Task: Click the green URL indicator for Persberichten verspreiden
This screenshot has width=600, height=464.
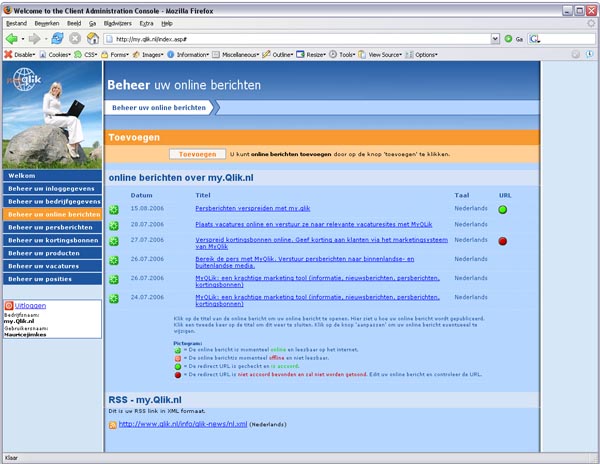Action: [x=503, y=210]
